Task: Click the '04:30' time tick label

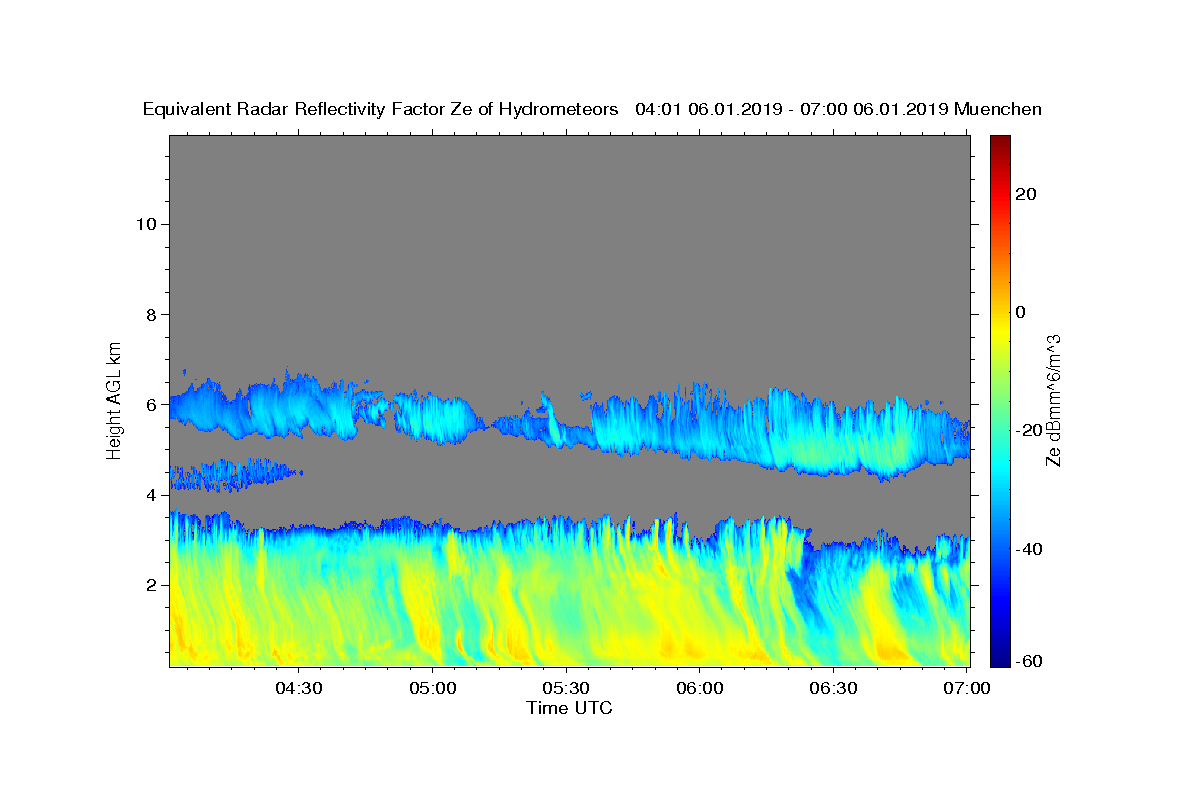Action: [x=299, y=688]
